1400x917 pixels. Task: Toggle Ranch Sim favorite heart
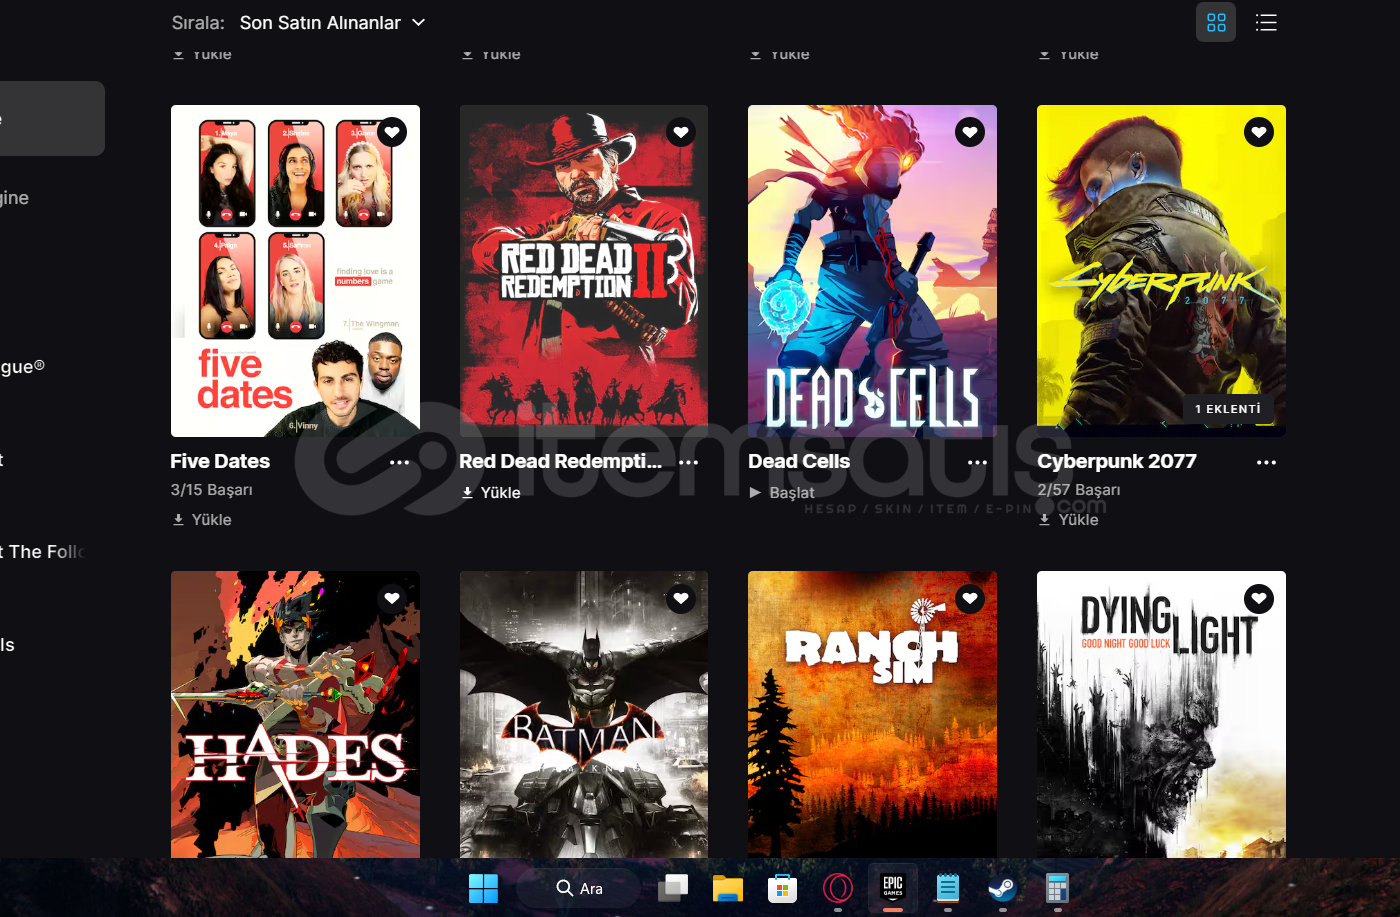coord(970,599)
